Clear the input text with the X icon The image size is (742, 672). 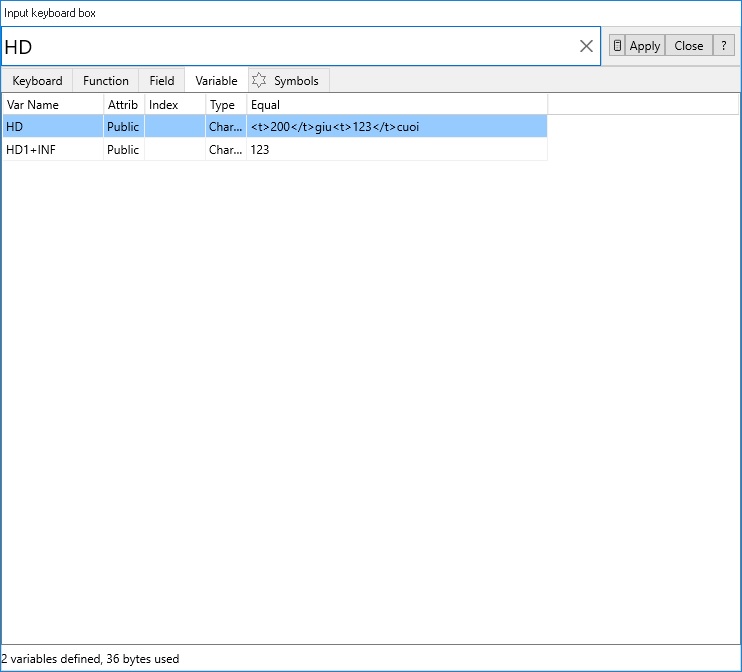point(587,46)
